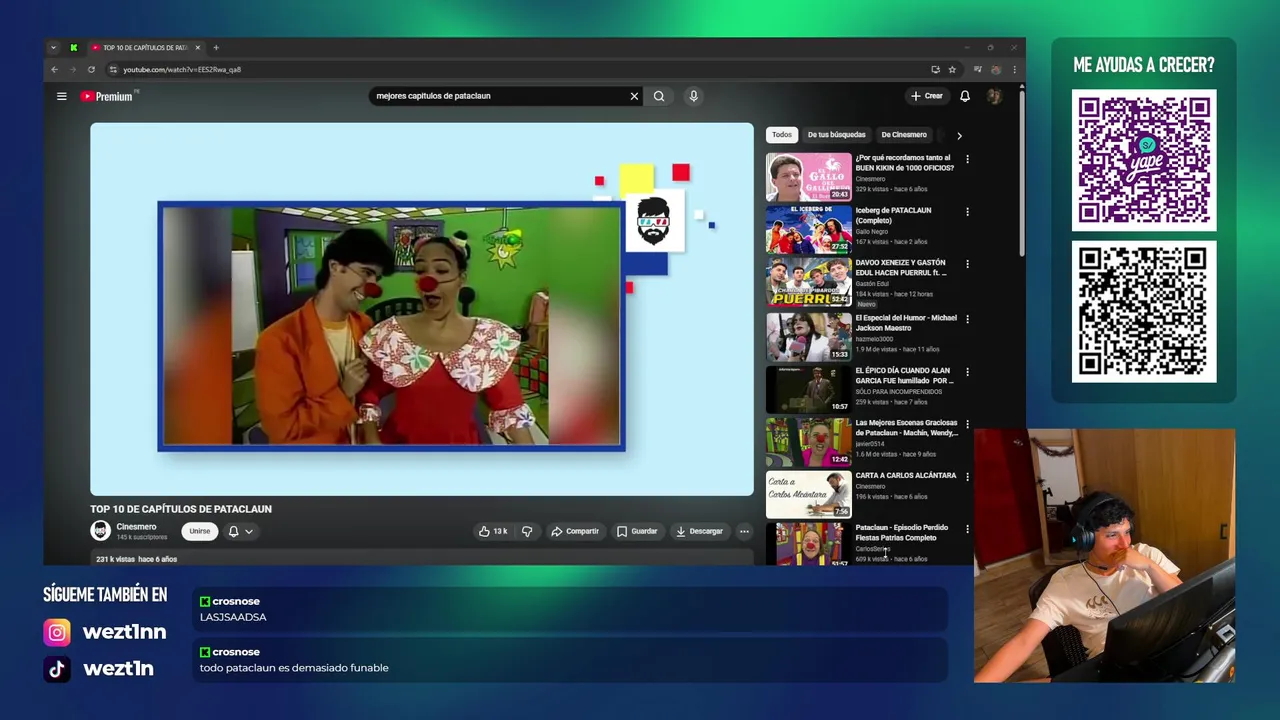1280x720 pixels.
Task: Open the YouTube hamburger guide menu
Action: coord(61,96)
